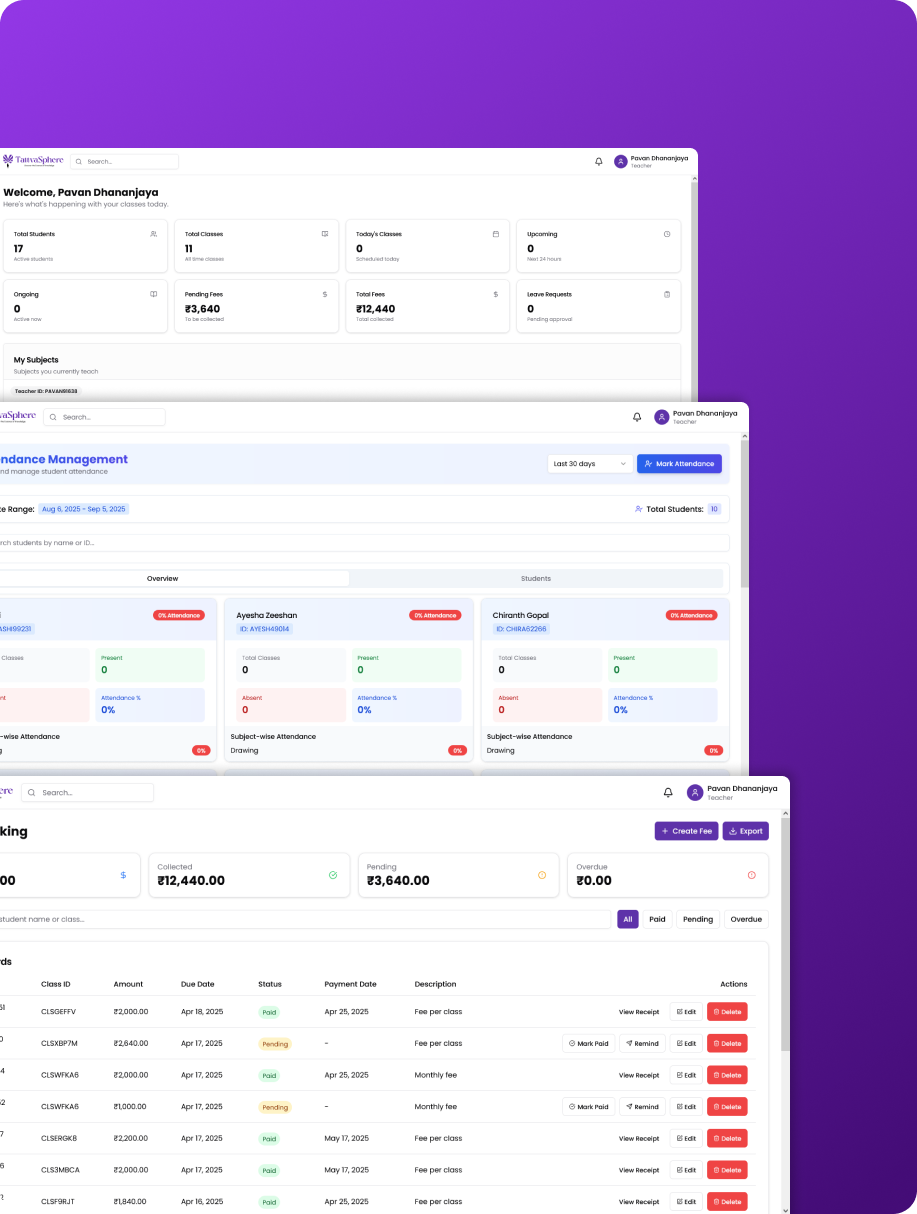
Task: Focus the search box in the Welcome dashboard window
Action: click(x=124, y=161)
